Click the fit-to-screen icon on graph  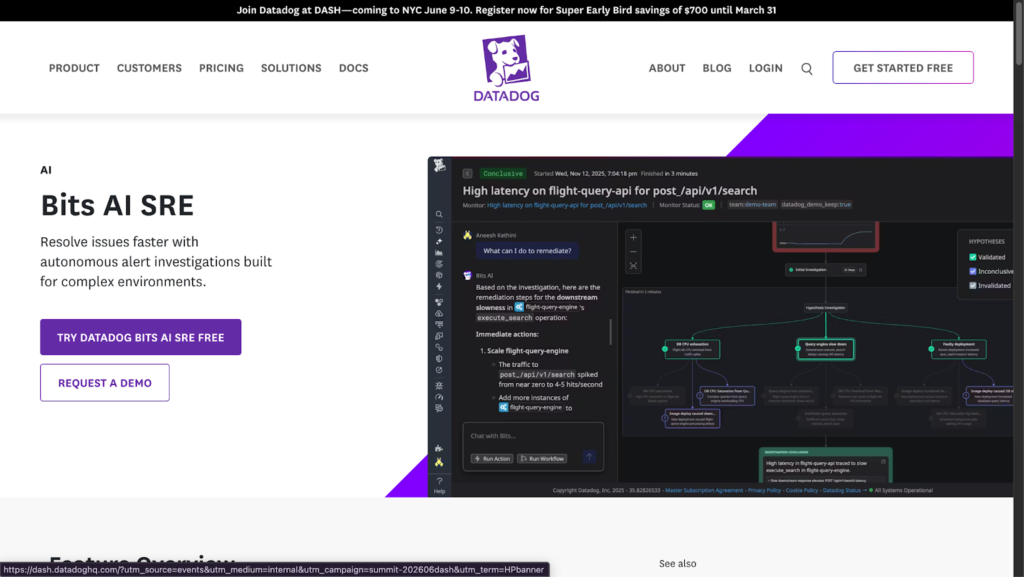(x=633, y=266)
